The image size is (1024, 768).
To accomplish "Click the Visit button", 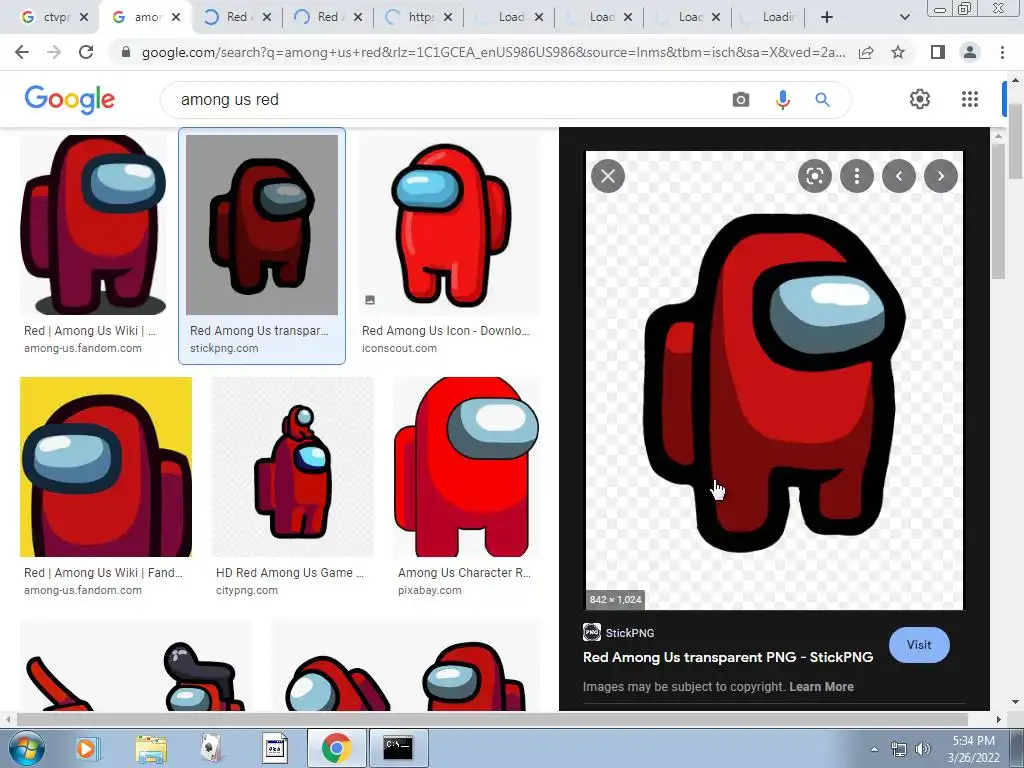I will tap(919, 645).
